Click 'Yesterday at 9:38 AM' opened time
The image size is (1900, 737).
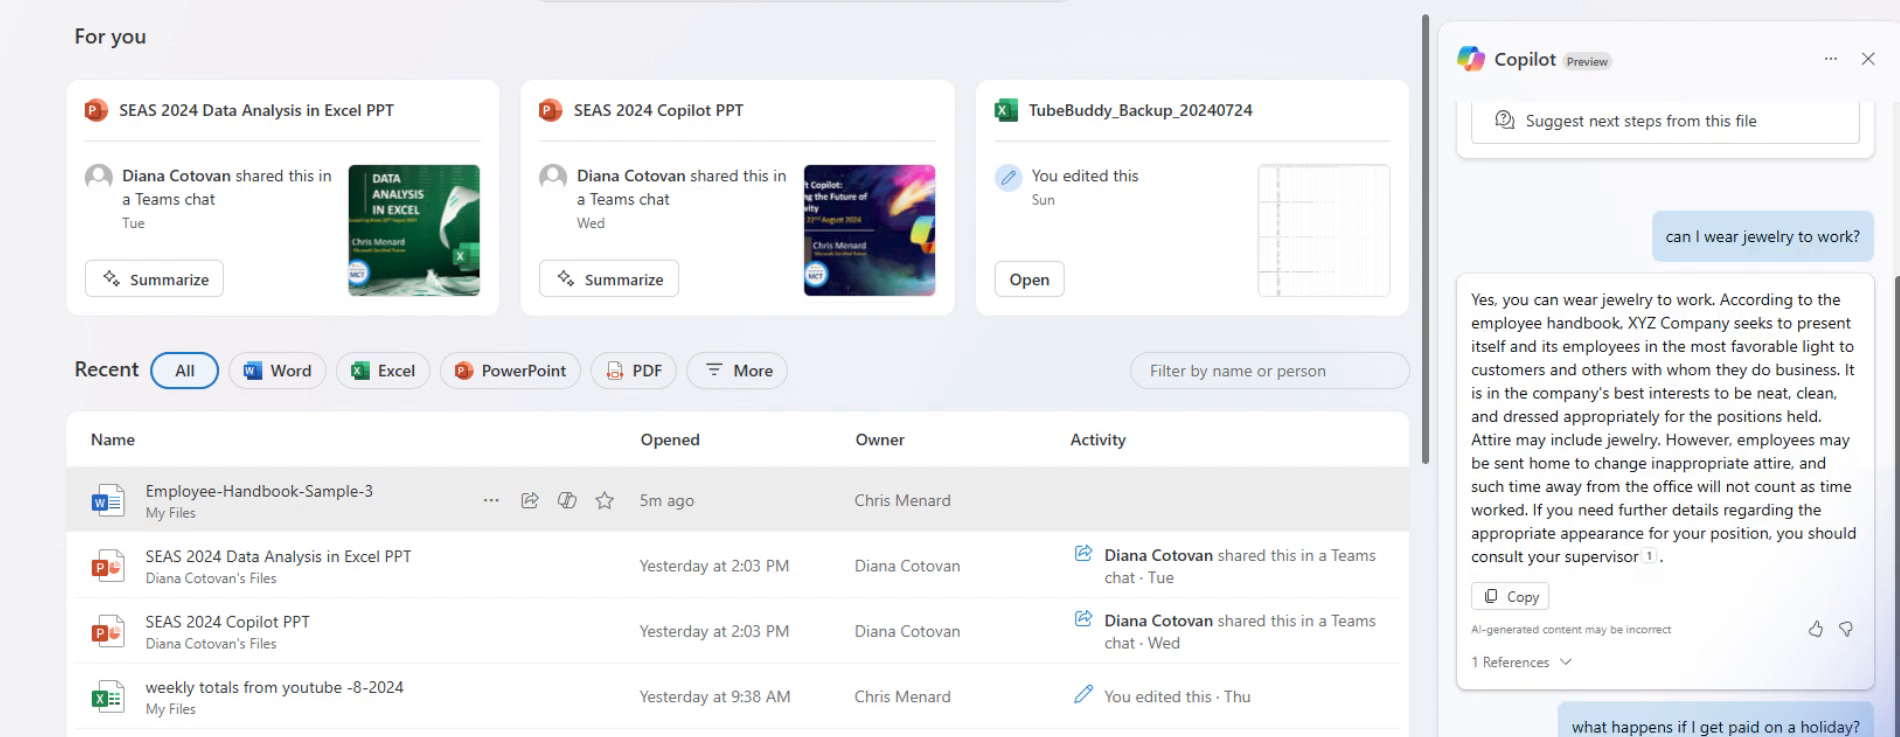pos(715,696)
